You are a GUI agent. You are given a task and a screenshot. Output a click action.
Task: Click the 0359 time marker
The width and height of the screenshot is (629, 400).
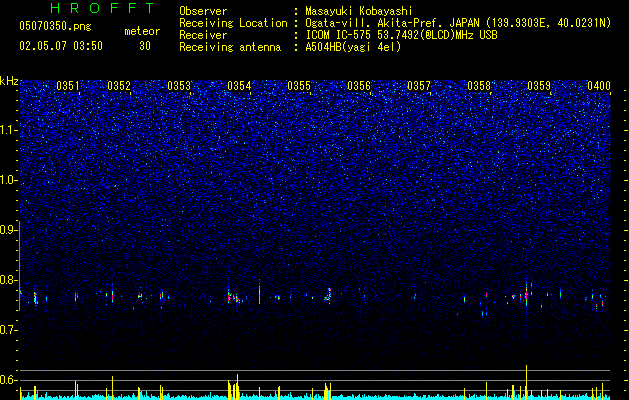pyautogui.click(x=539, y=86)
